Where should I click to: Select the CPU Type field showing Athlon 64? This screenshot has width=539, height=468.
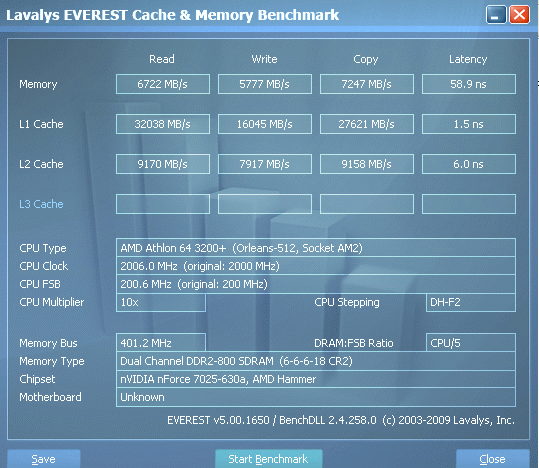click(316, 248)
